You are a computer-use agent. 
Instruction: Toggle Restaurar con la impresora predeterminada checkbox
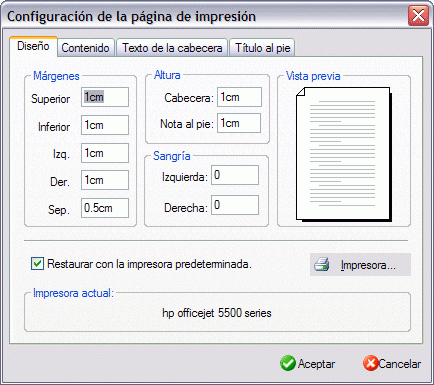[37, 264]
